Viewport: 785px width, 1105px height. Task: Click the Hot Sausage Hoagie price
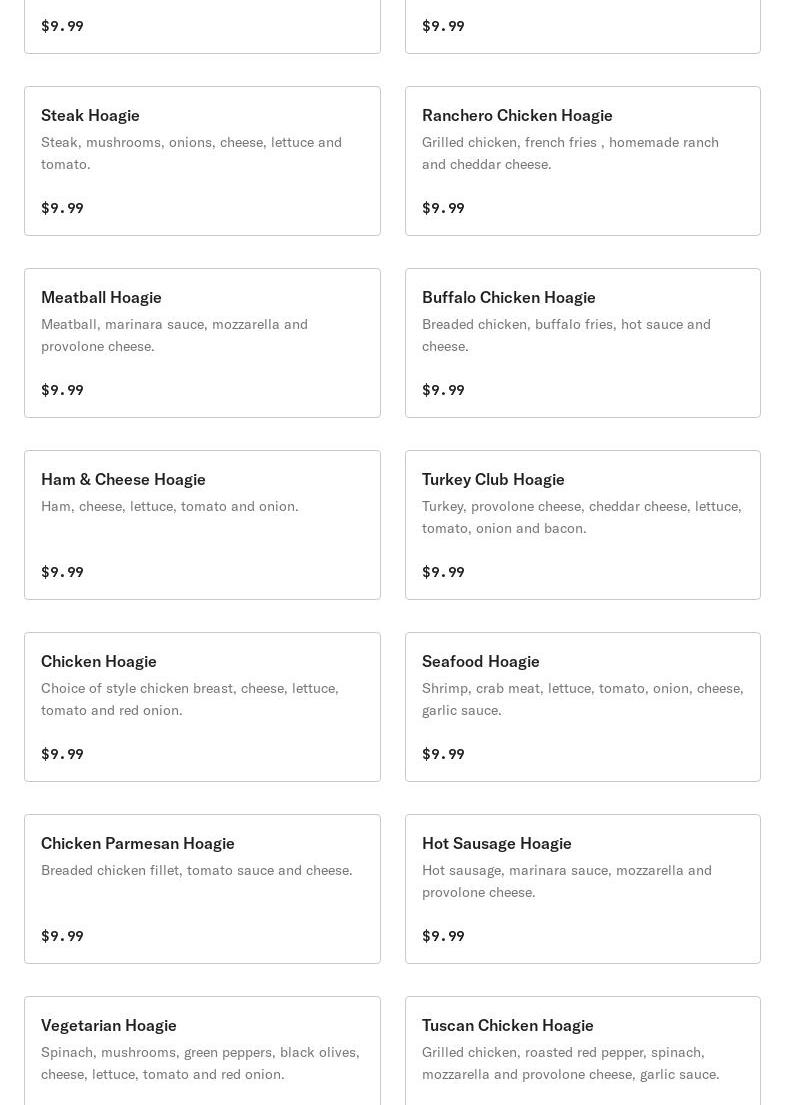tap(443, 936)
